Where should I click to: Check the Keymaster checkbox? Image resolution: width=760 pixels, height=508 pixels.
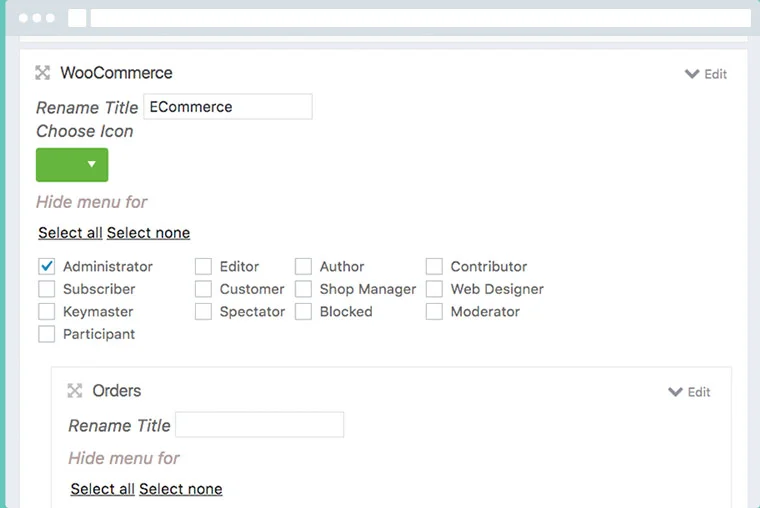coord(47,312)
